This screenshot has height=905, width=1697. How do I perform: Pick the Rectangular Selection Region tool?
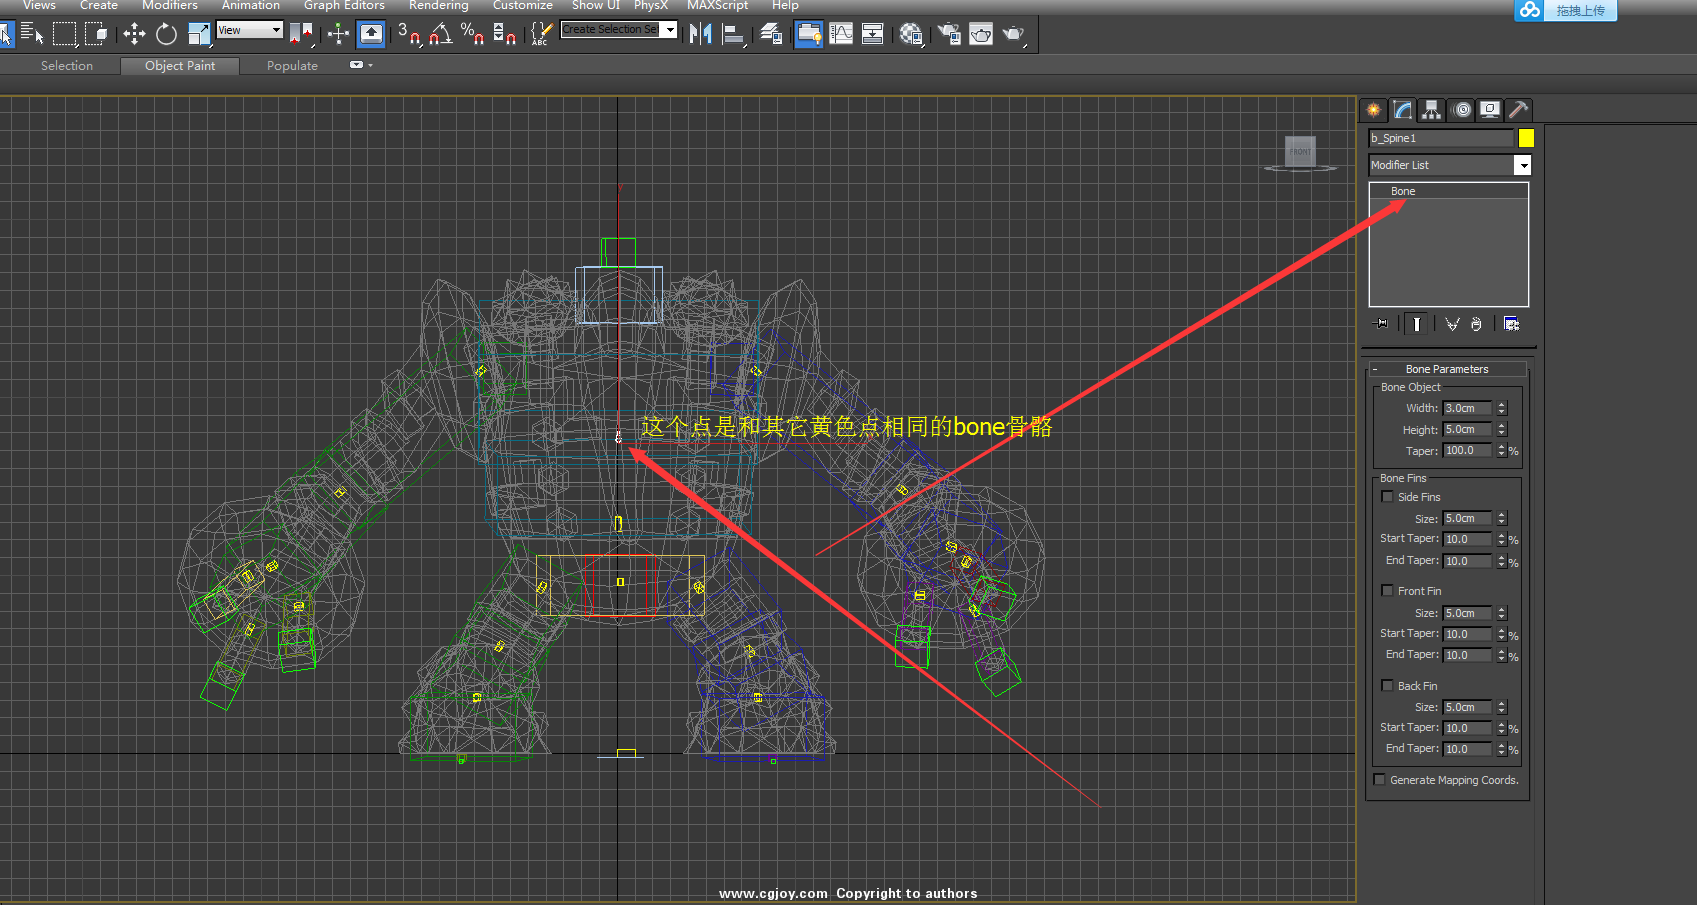coord(64,34)
